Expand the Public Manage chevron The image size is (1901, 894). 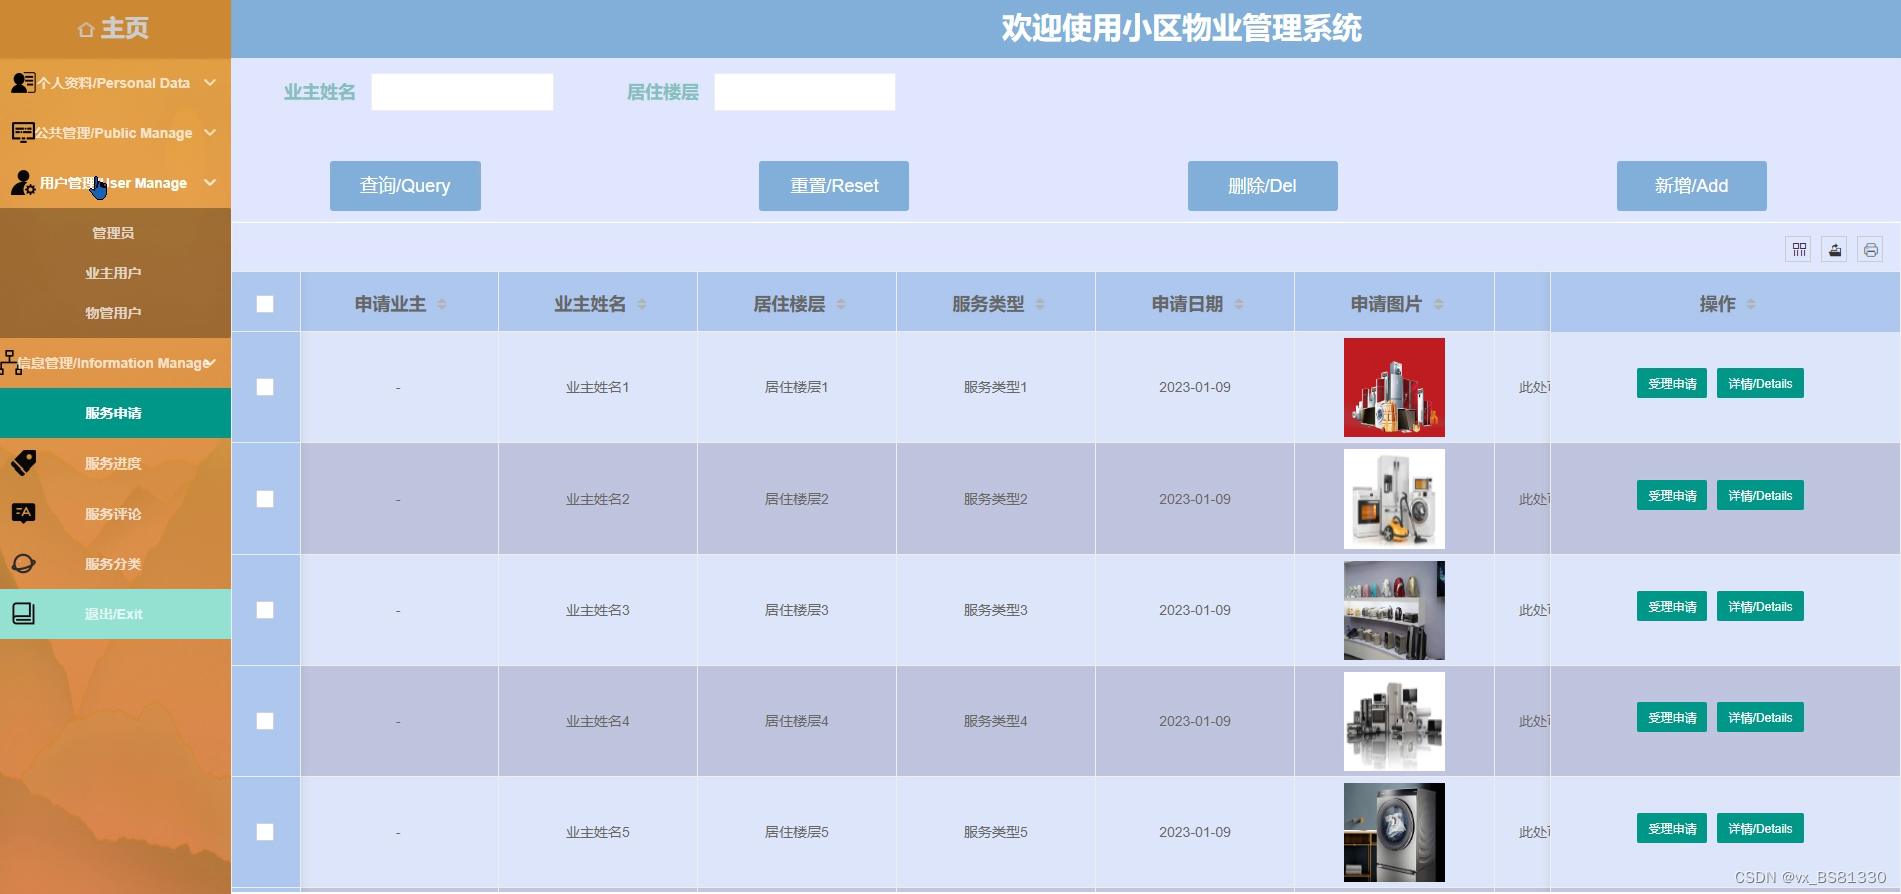coord(210,132)
